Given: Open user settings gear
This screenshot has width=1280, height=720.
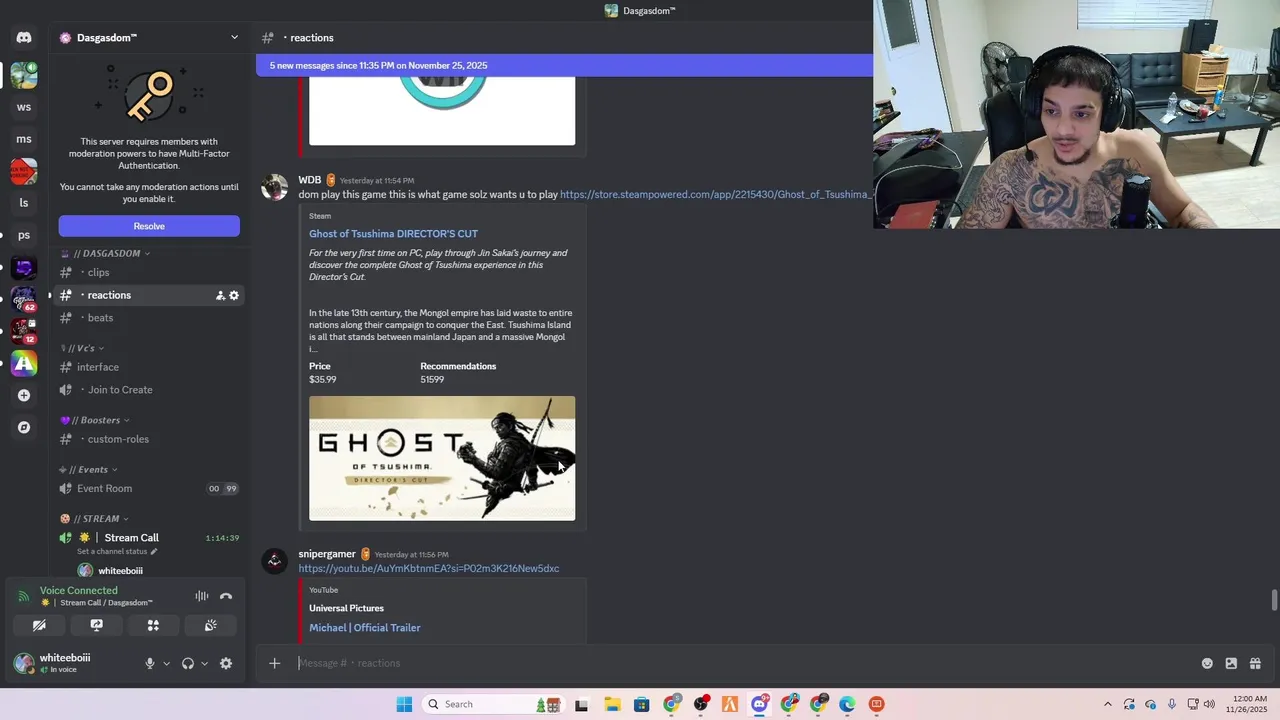Looking at the screenshot, I should click(226, 663).
